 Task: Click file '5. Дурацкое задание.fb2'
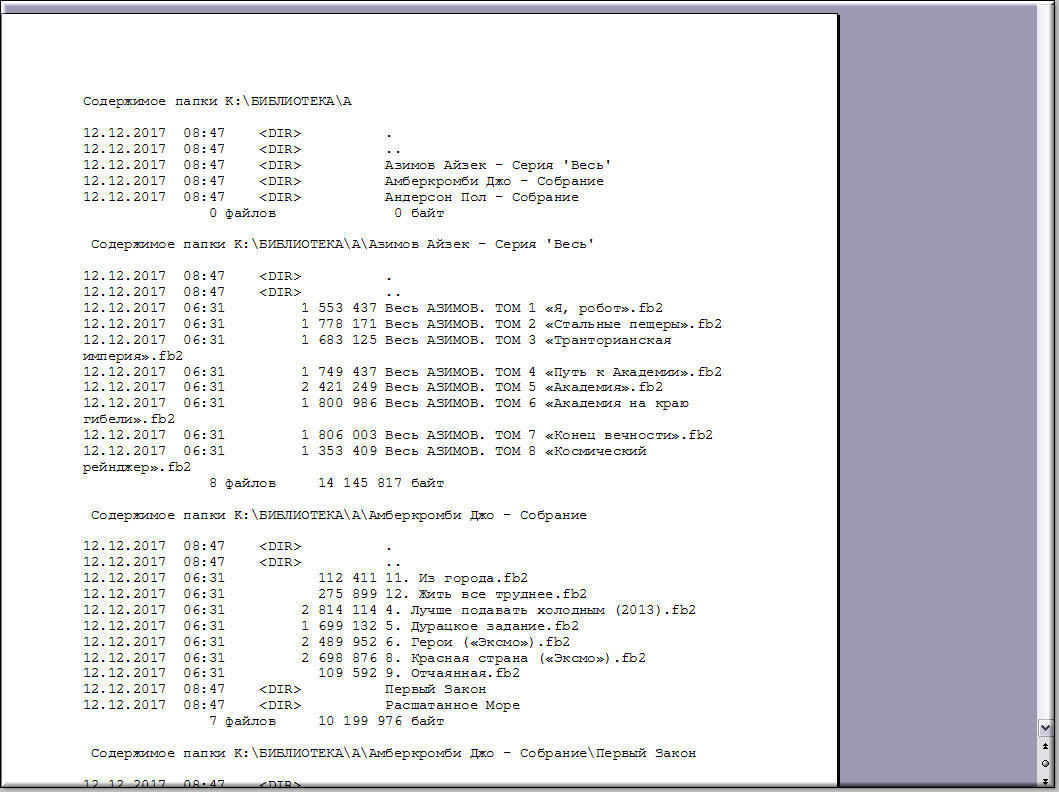coord(481,626)
